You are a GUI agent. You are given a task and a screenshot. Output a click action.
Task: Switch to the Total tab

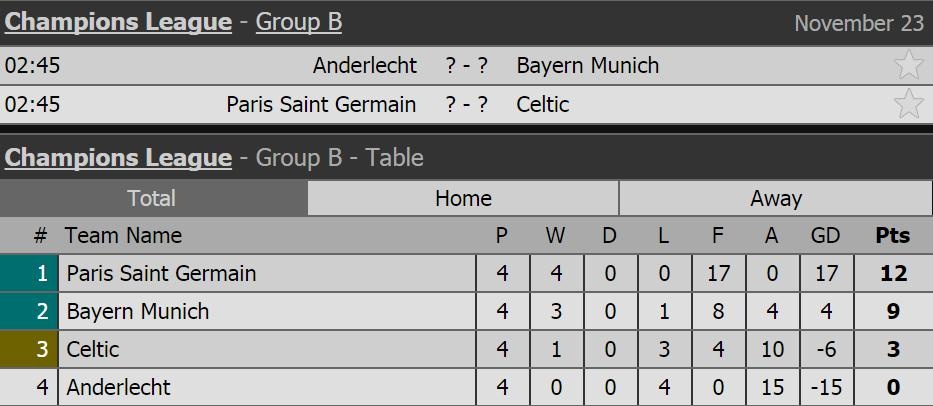(x=152, y=198)
